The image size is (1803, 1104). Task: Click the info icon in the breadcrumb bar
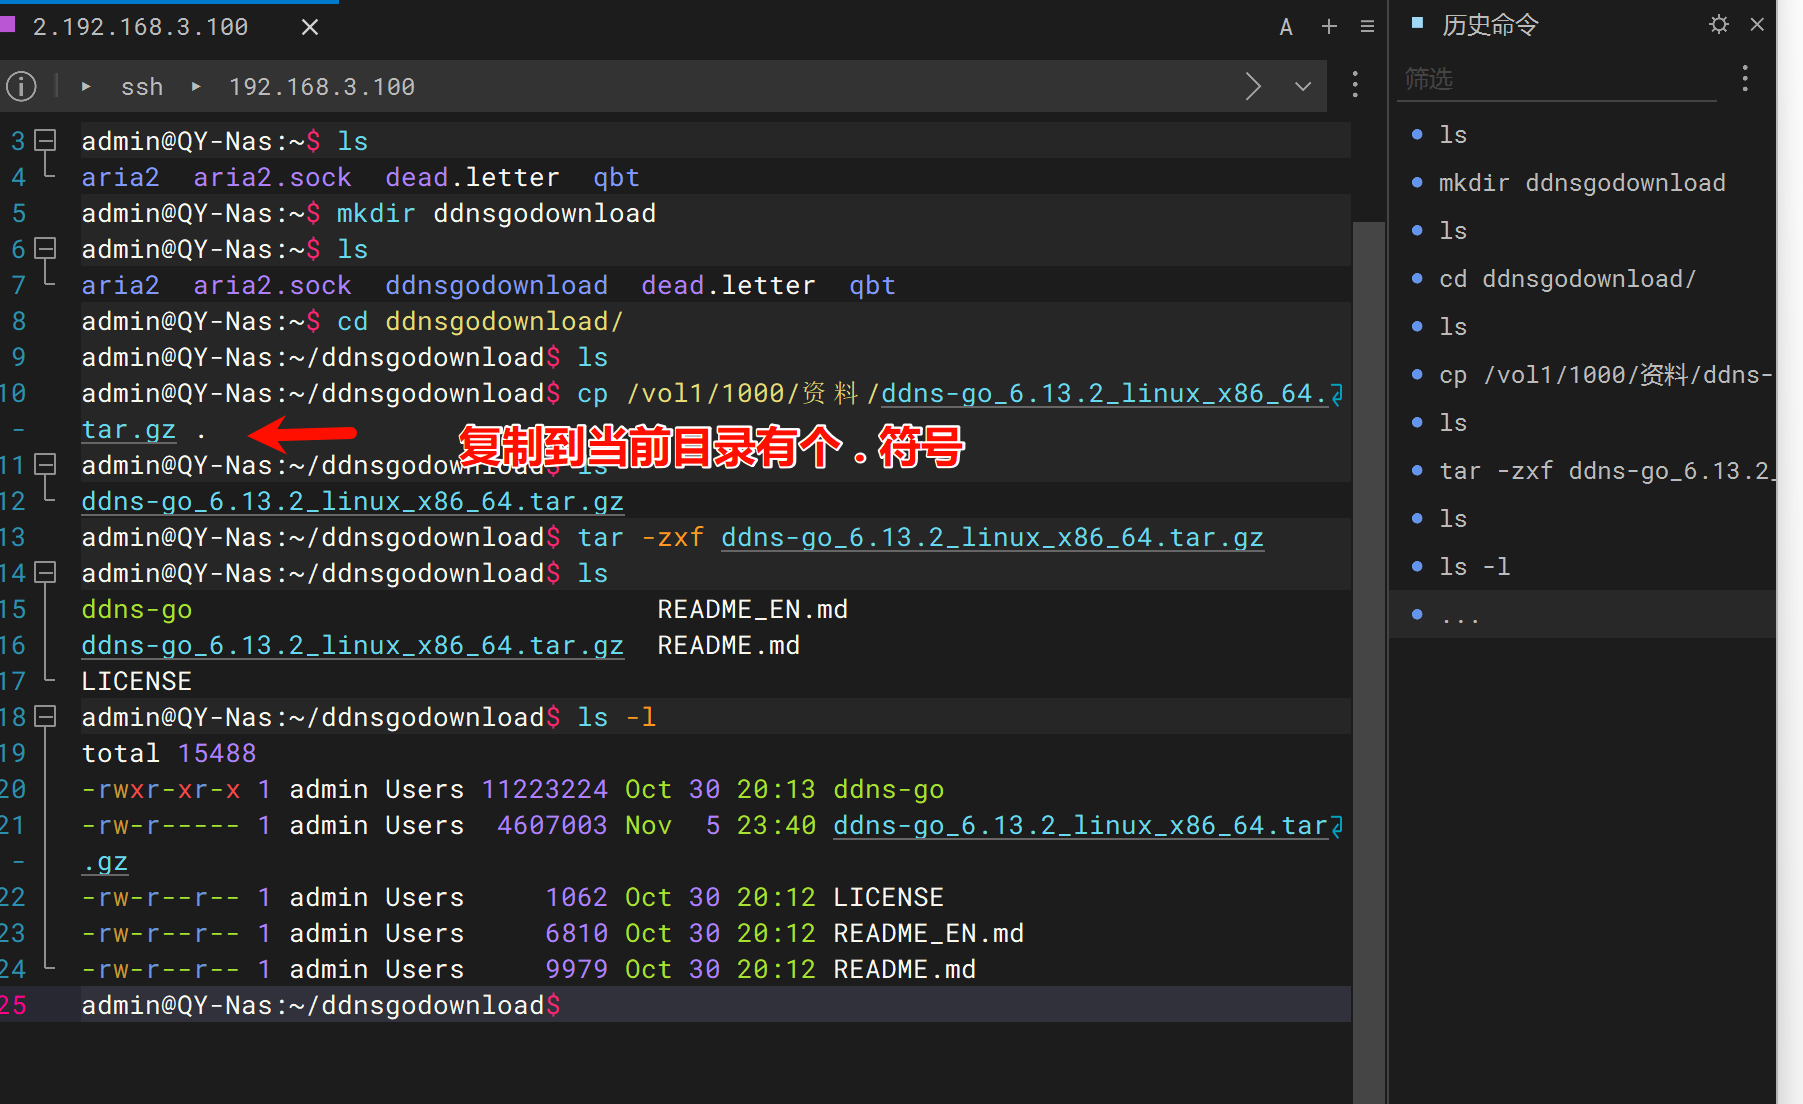tap(21, 87)
